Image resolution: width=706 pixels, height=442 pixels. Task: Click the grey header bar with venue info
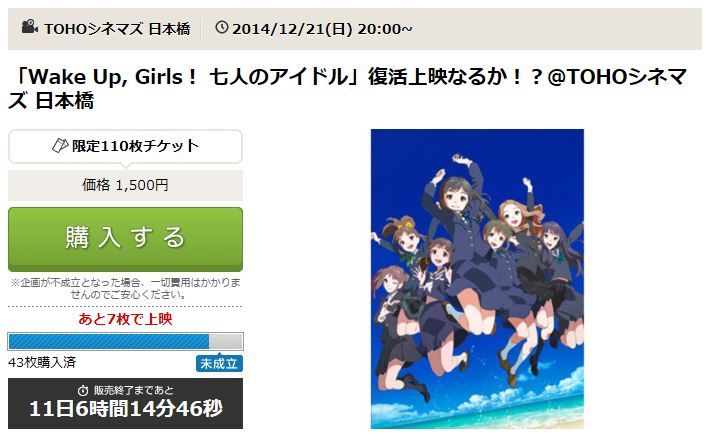tap(354, 29)
